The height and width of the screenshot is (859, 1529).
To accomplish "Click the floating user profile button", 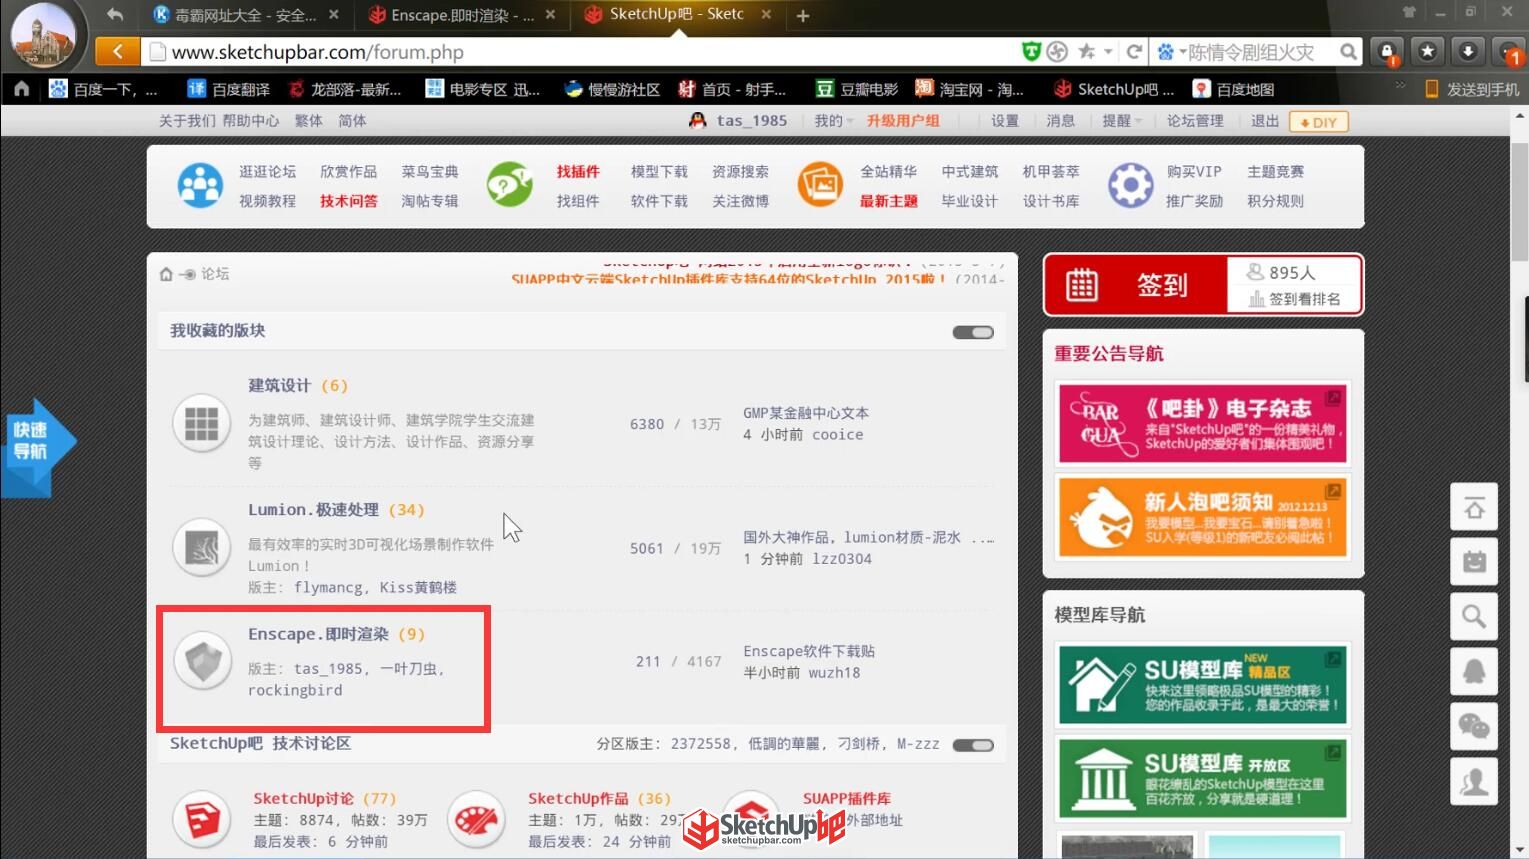I will pyautogui.click(x=1474, y=780).
